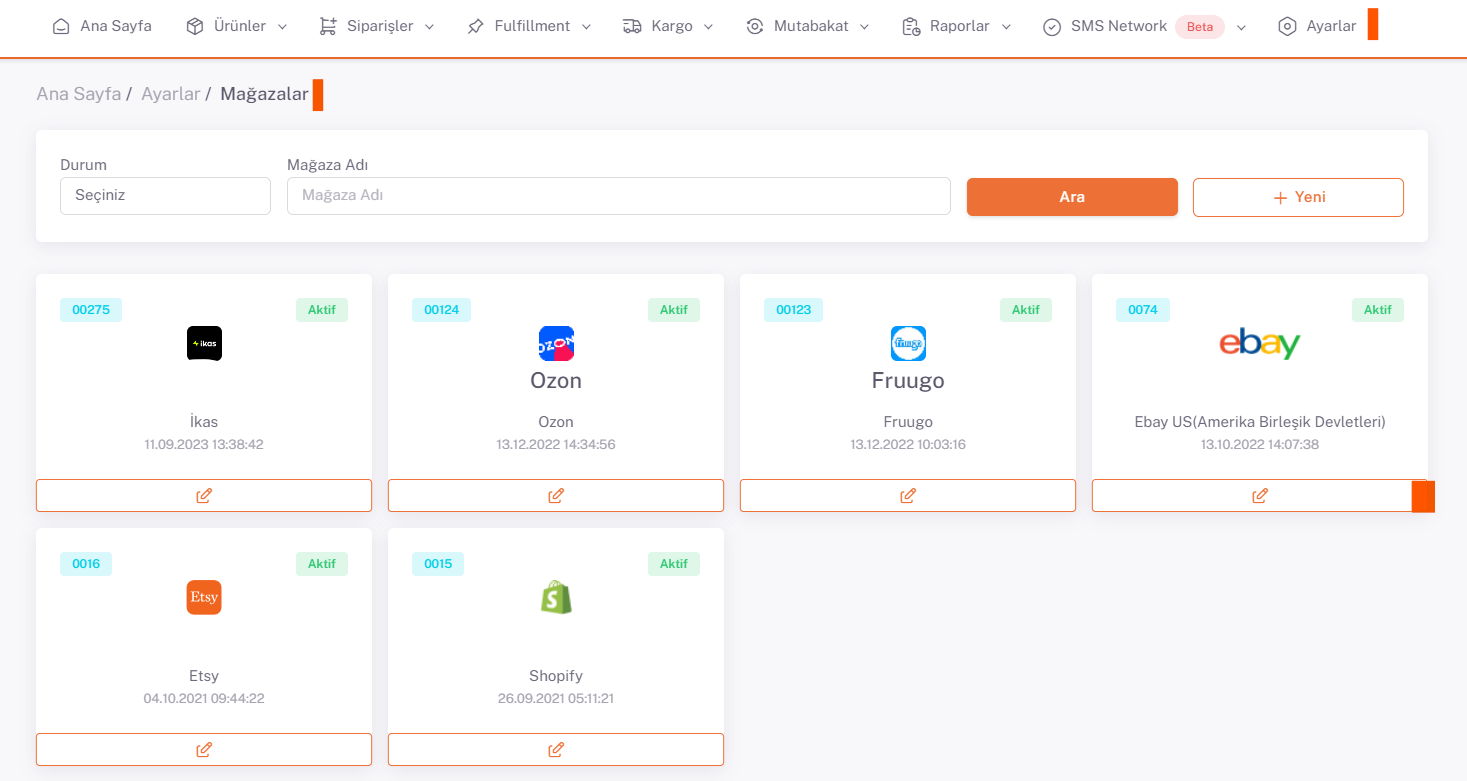Click store ID badge 0016
This screenshot has width=1467, height=781.
pos(86,564)
